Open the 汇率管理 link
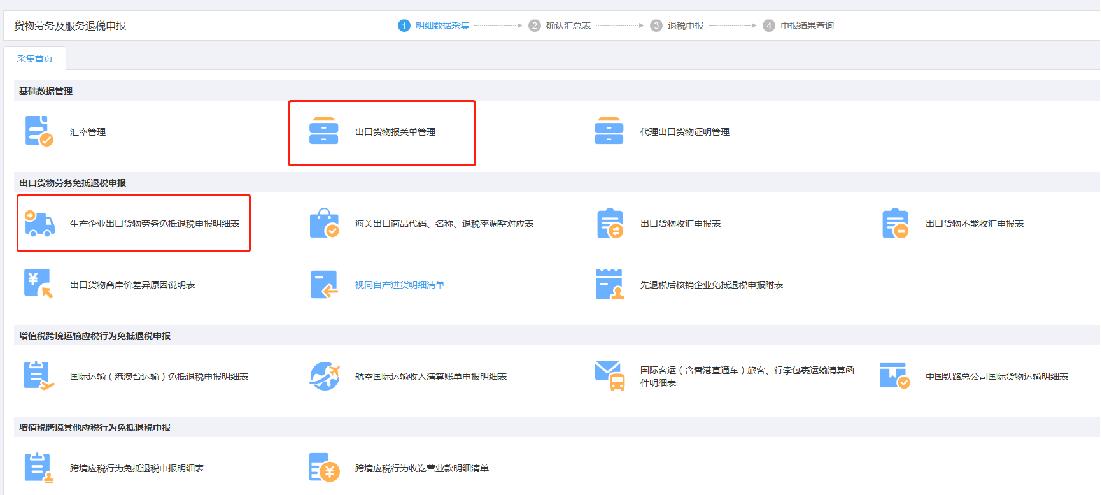Image resolution: width=1101 pixels, height=495 pixels. [x=88, y=132]
